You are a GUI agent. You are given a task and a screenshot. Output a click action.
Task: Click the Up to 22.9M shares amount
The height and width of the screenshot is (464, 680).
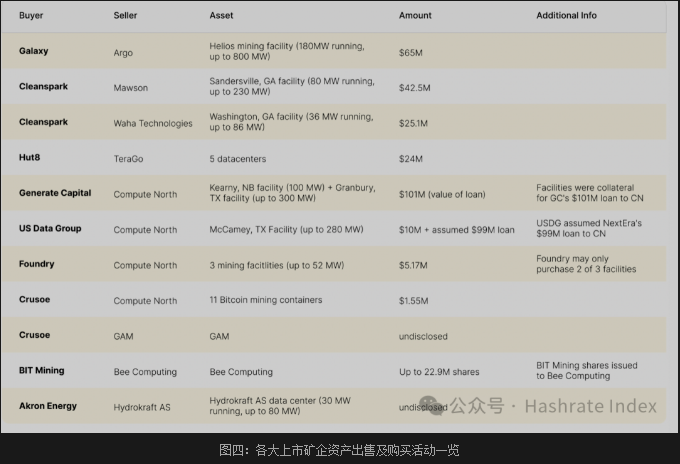coord(439,372)
